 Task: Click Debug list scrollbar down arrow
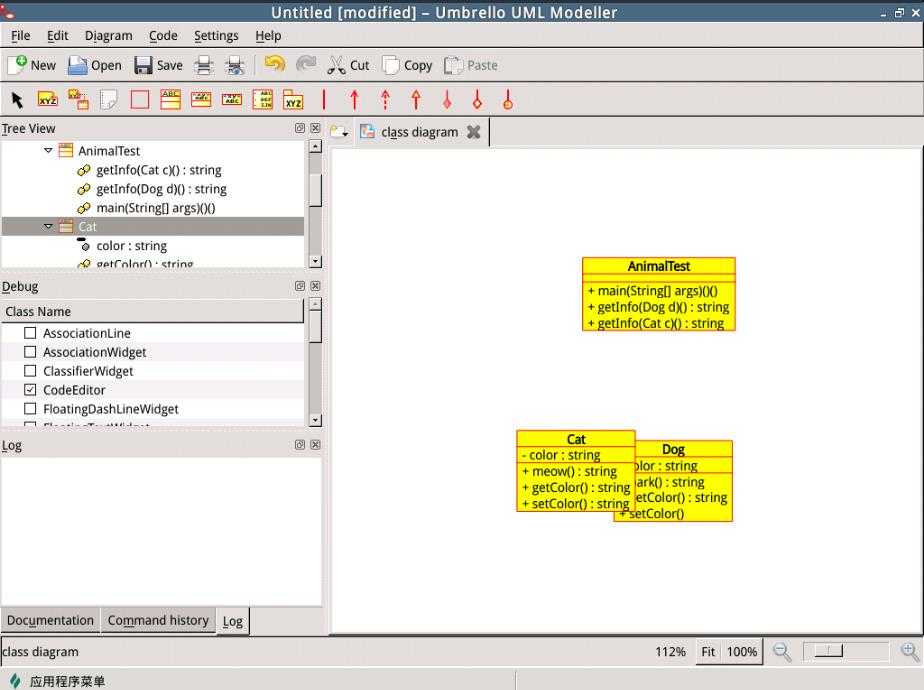(316, 420)
